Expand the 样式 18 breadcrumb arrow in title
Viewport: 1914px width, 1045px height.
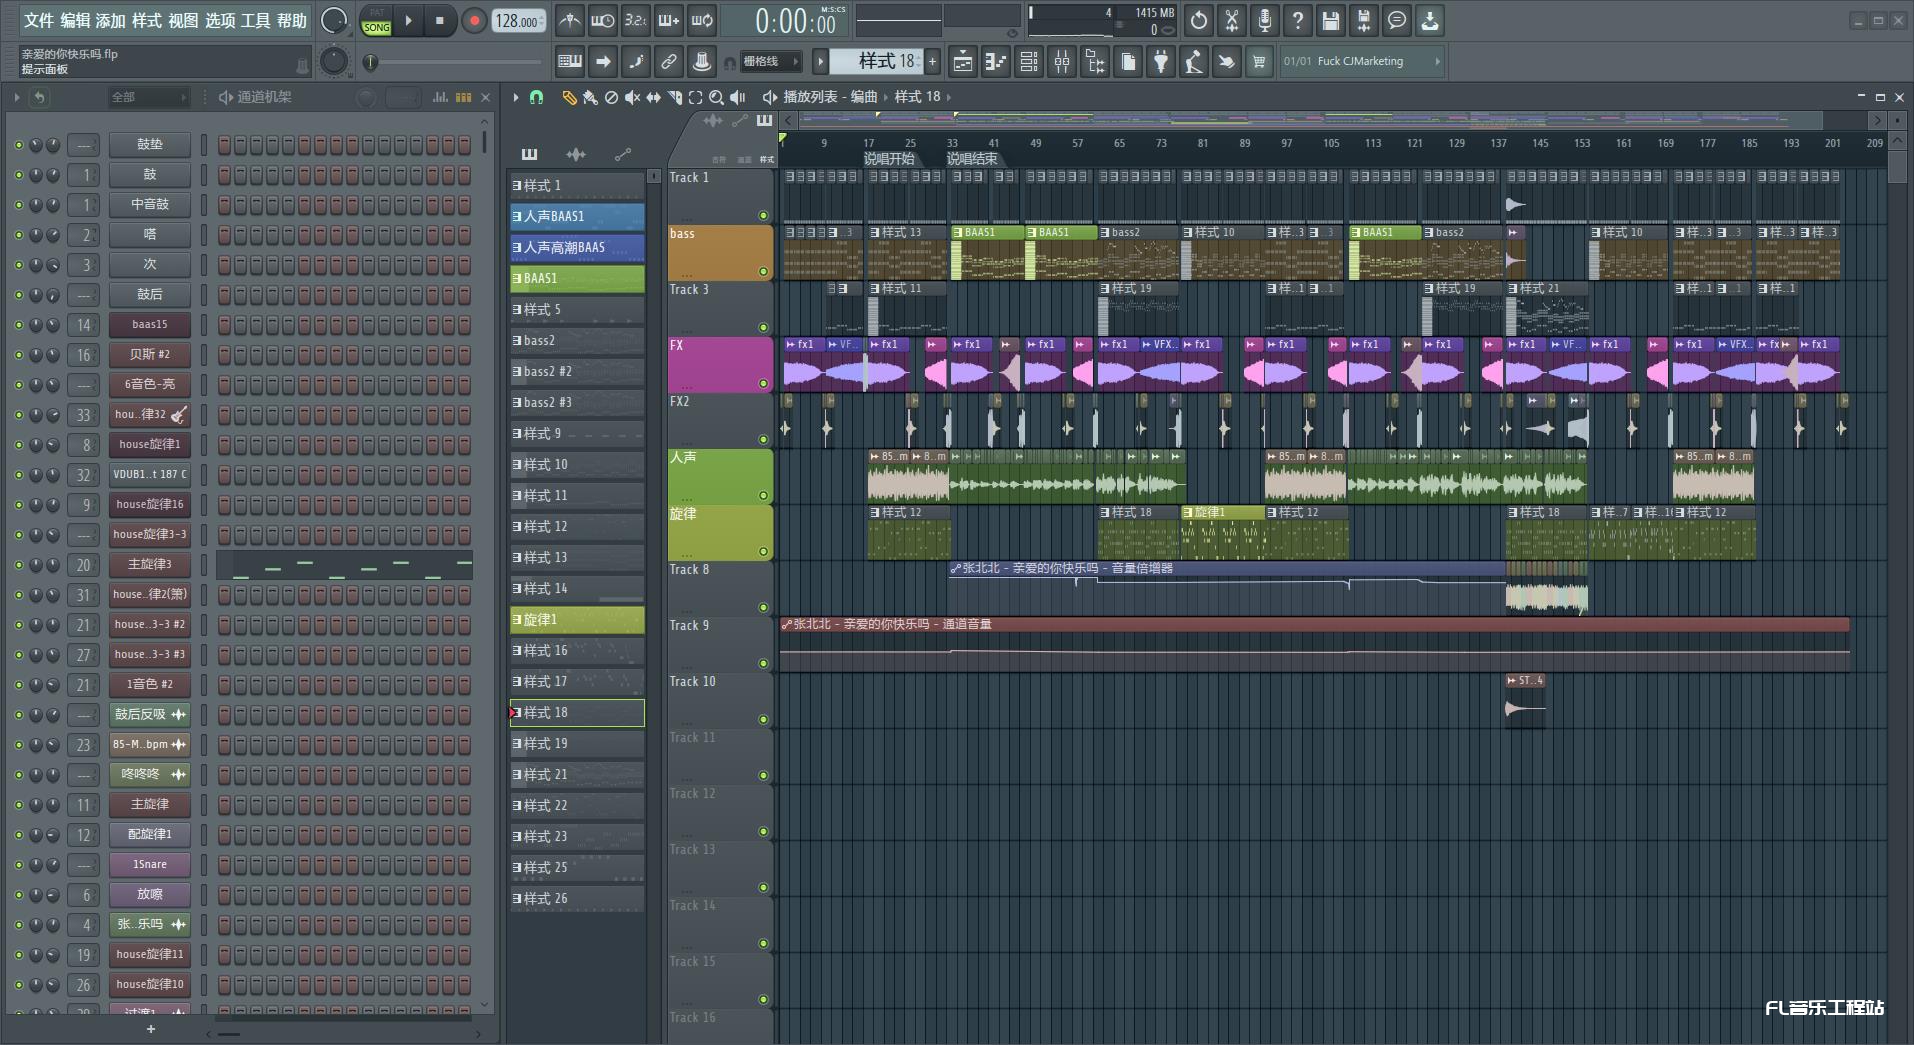(x=949, y=97)
